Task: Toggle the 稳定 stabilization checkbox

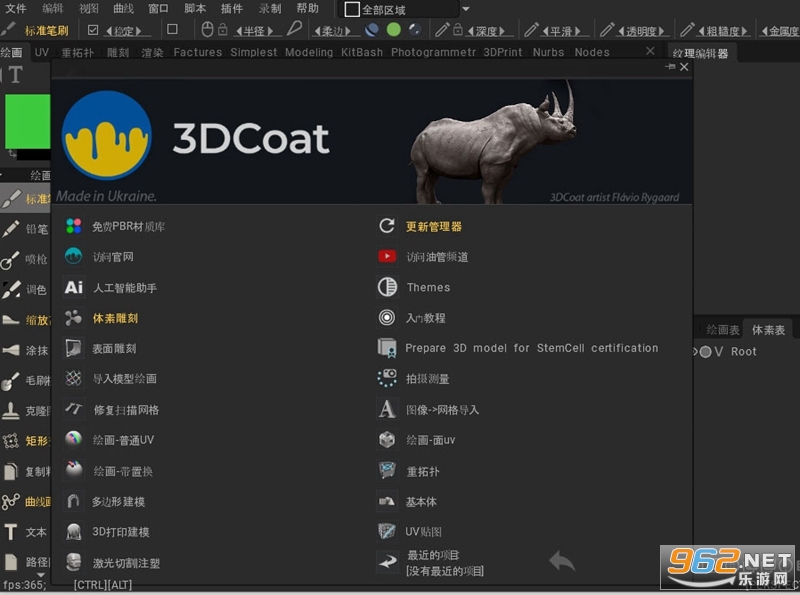Action: (x=93, y=30)
